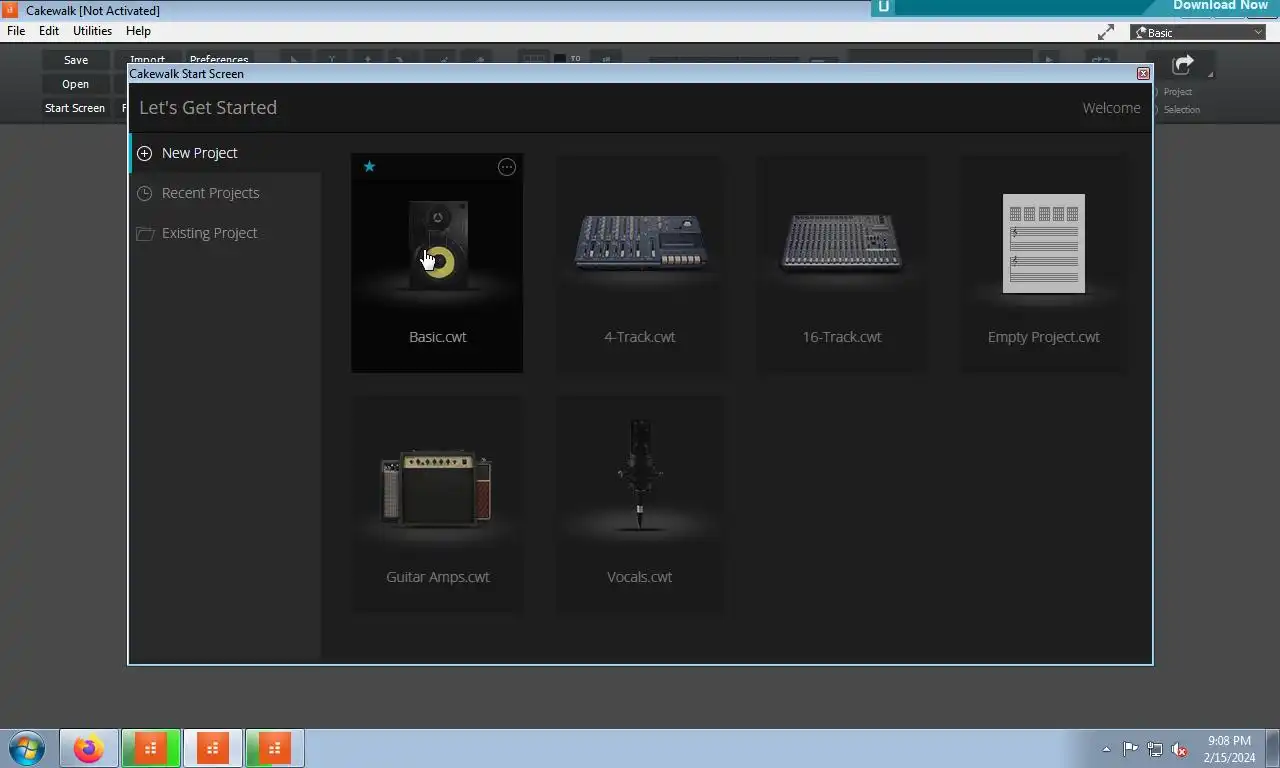1280x768 pixels.
Task: Open Preferences from the toolbar
Action: click(219, 59)
